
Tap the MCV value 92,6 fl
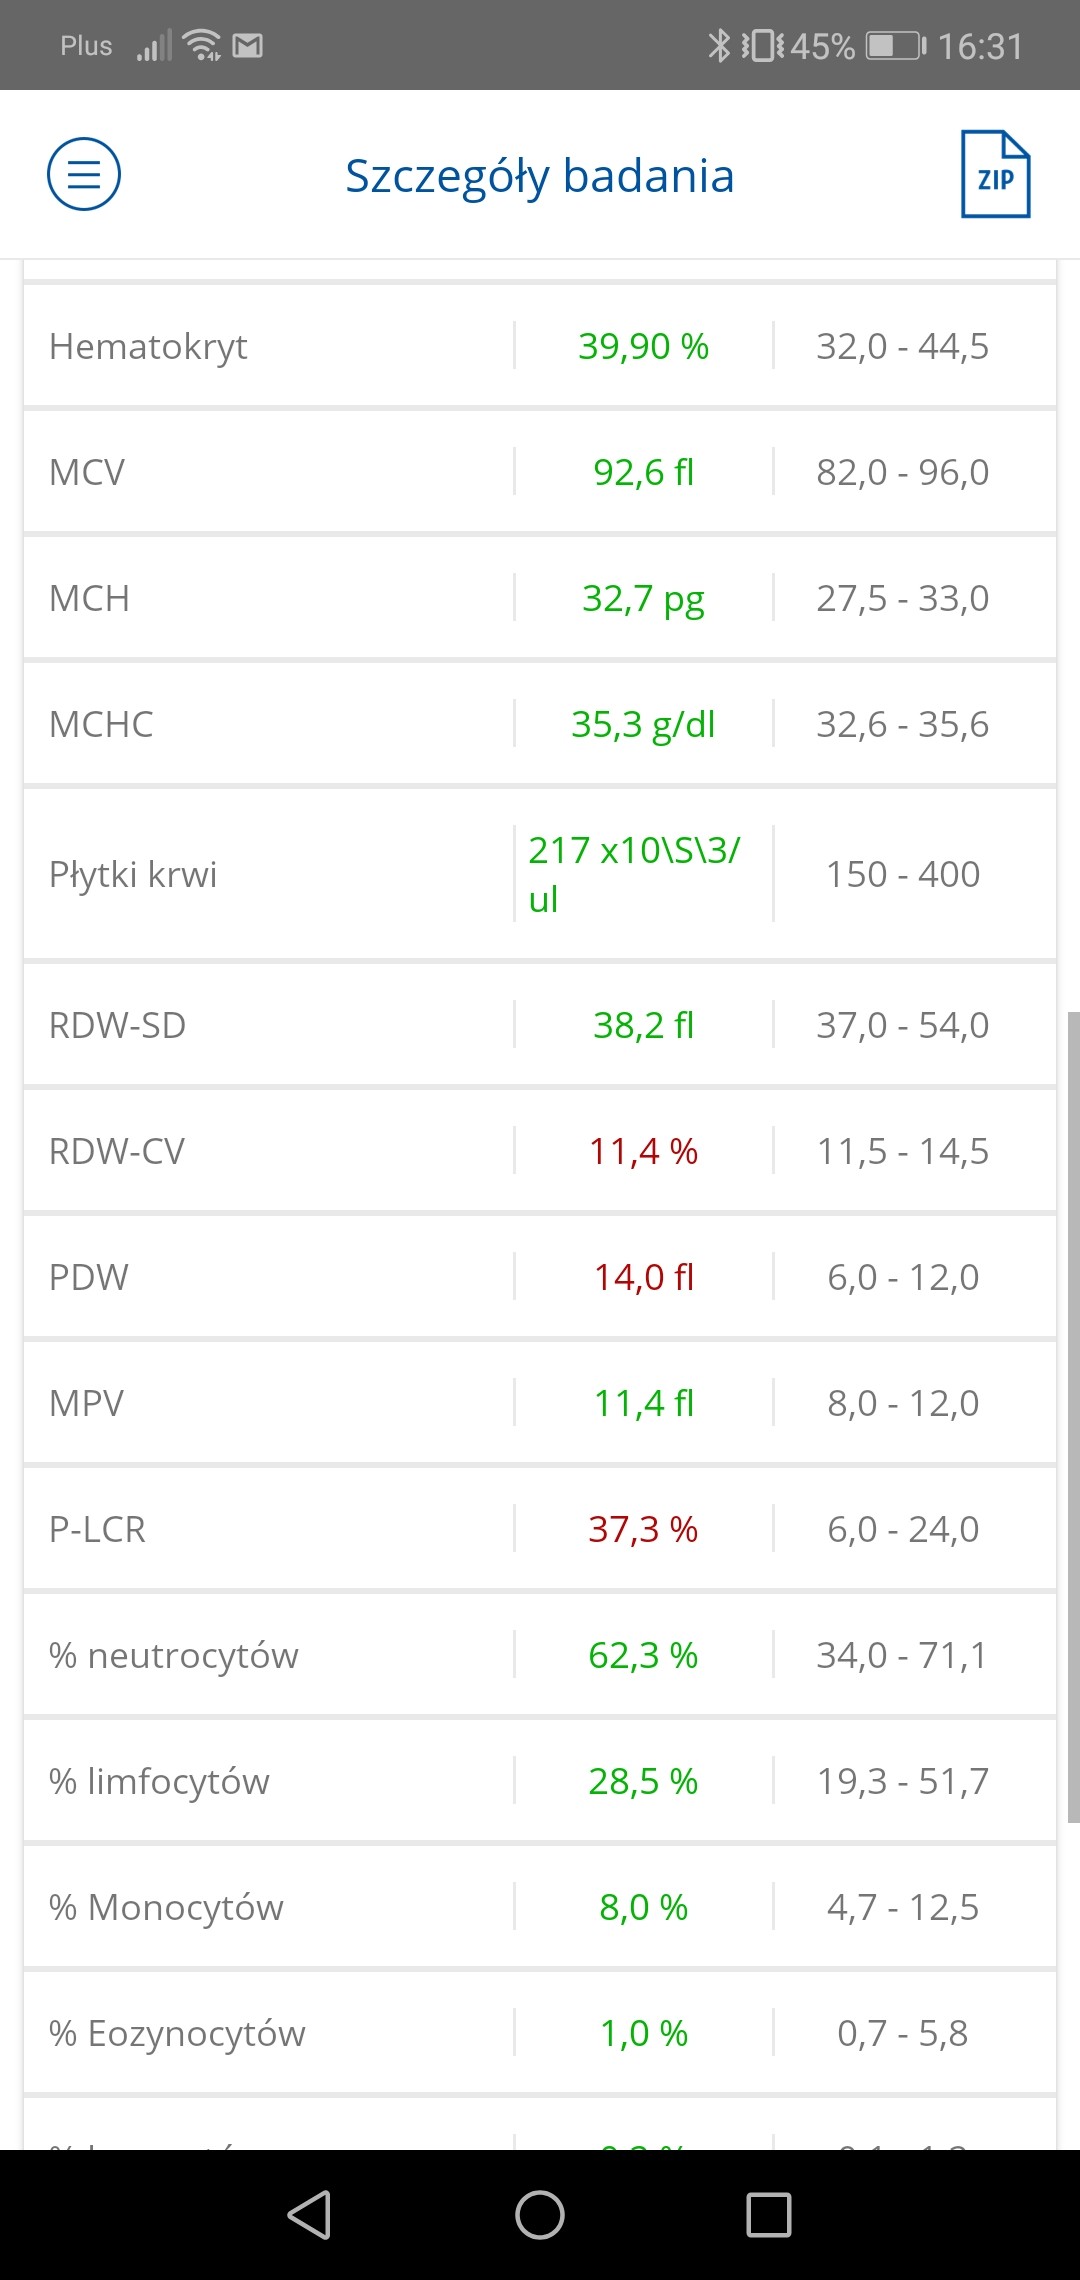[x=643, y=472]
